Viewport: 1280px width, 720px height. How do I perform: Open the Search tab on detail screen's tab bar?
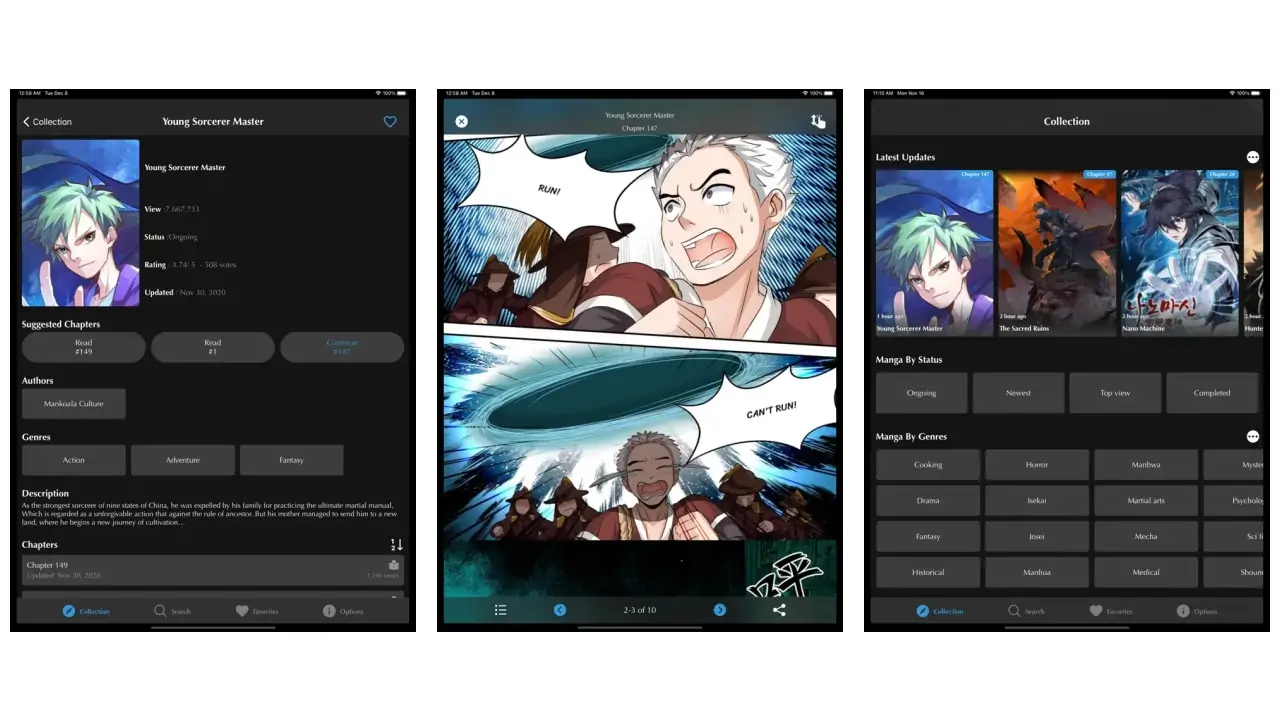[x=172, y=611]
